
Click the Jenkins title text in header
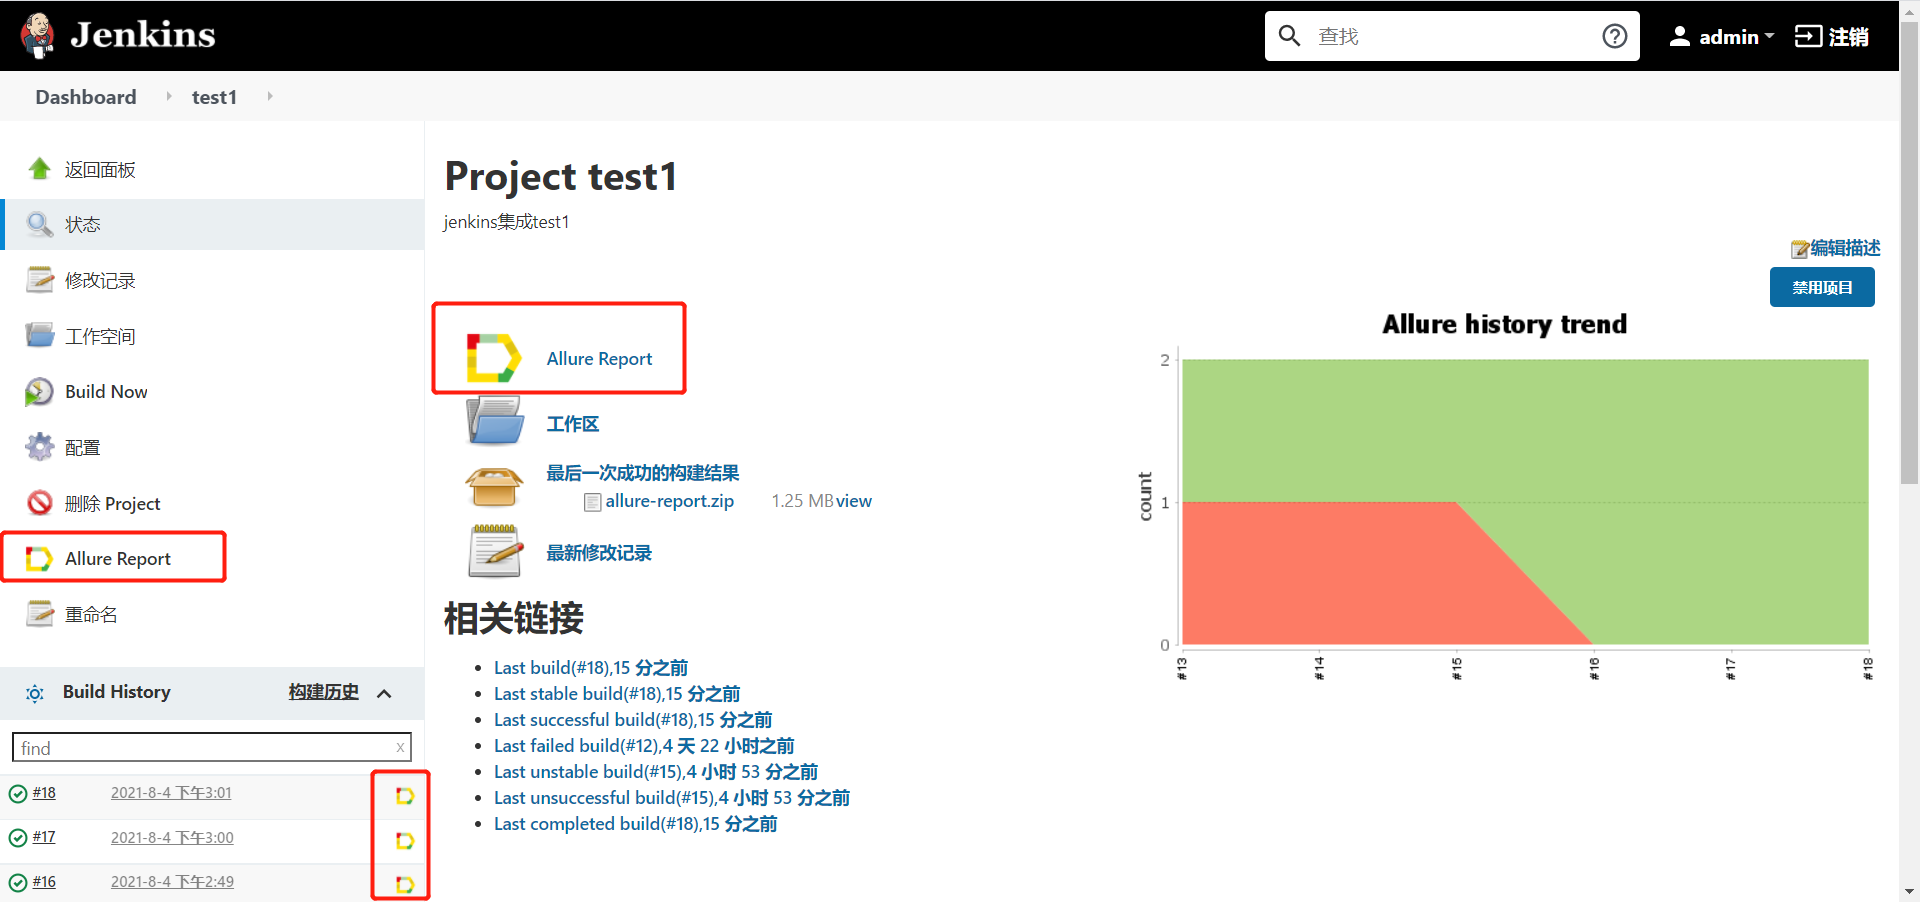(x=143, y=35)
